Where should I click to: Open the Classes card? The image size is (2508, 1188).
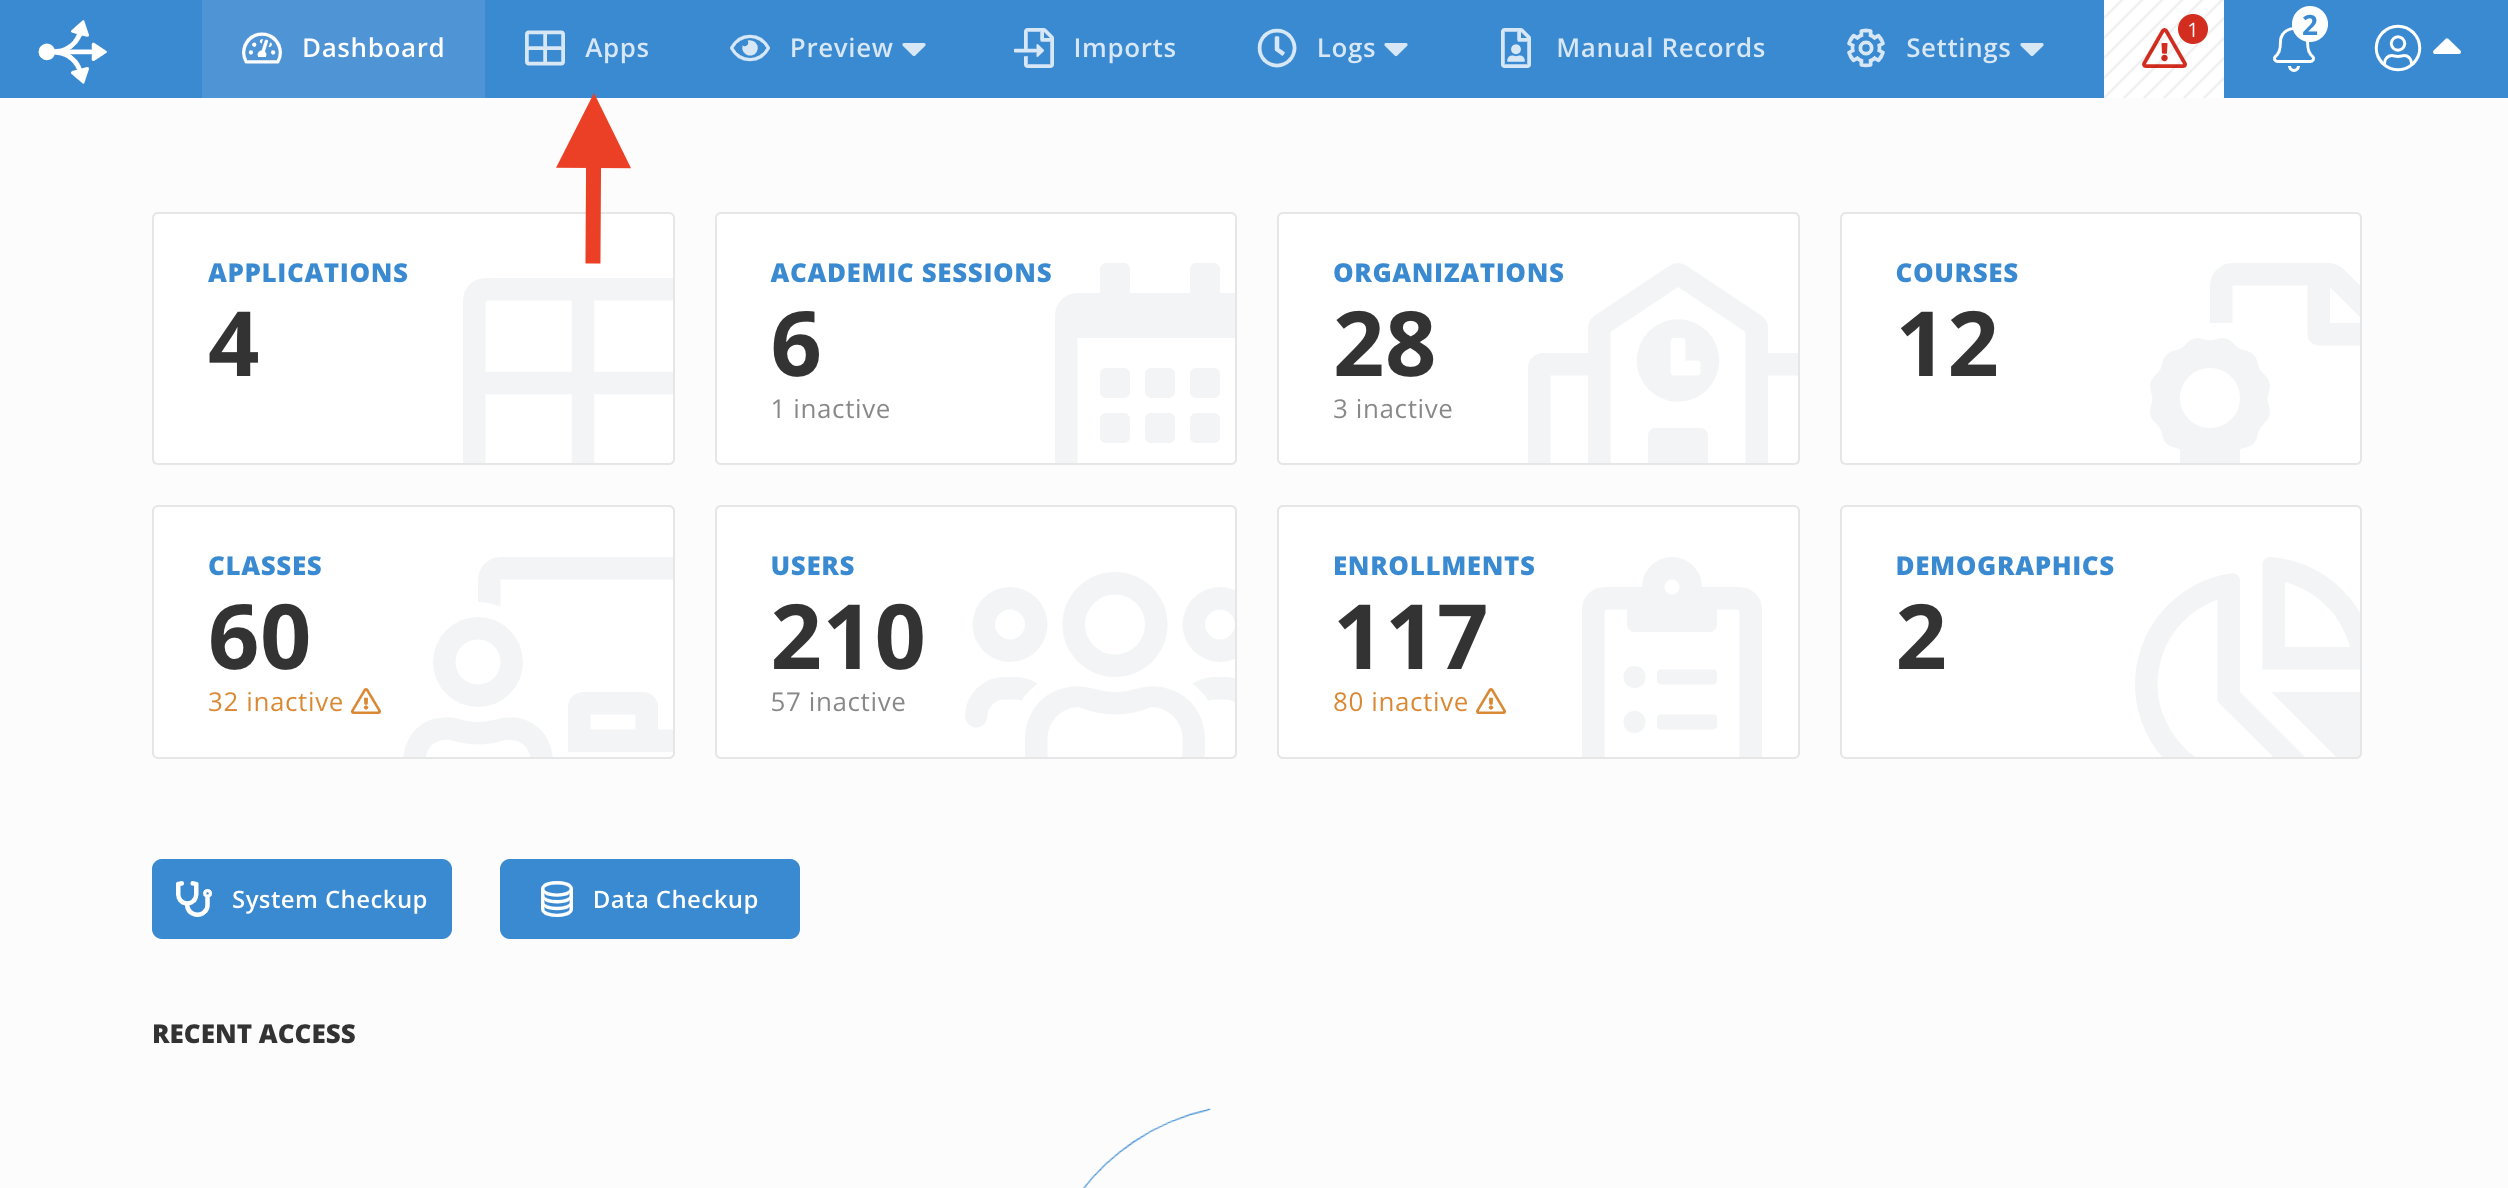tap(413, 632)
